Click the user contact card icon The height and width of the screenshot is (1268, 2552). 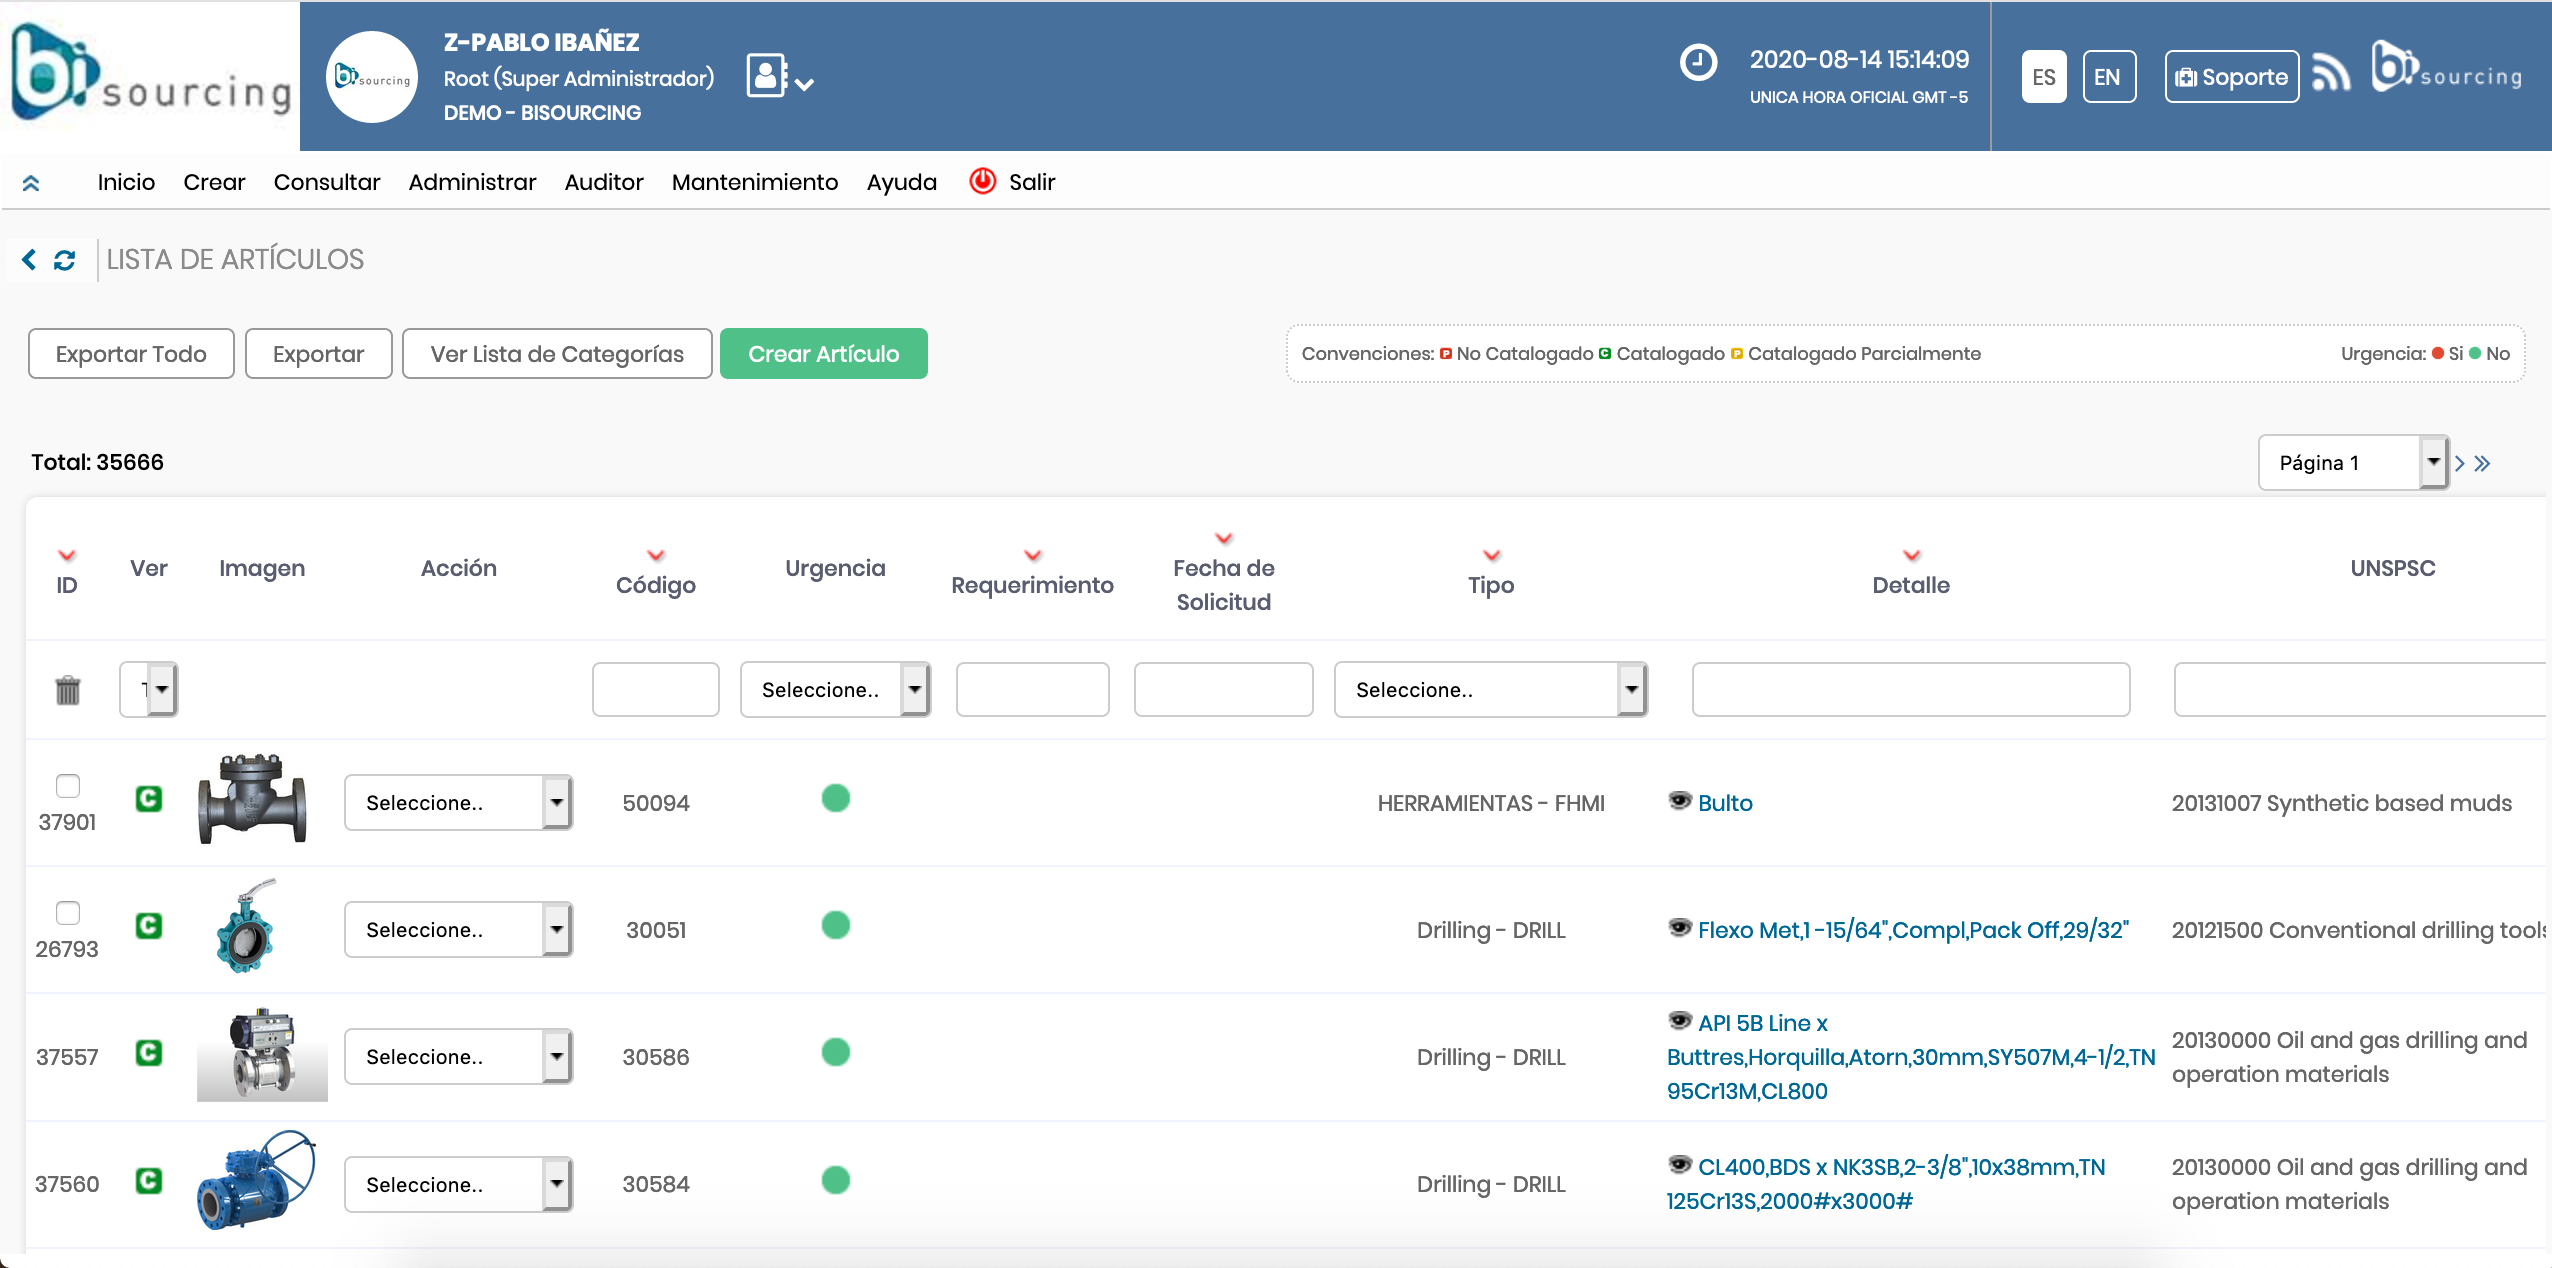(768, 76)
